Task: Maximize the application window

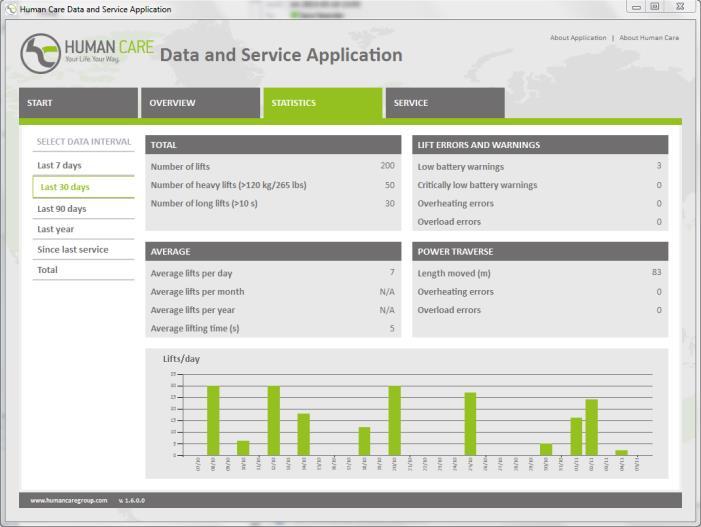Action: 655,7
